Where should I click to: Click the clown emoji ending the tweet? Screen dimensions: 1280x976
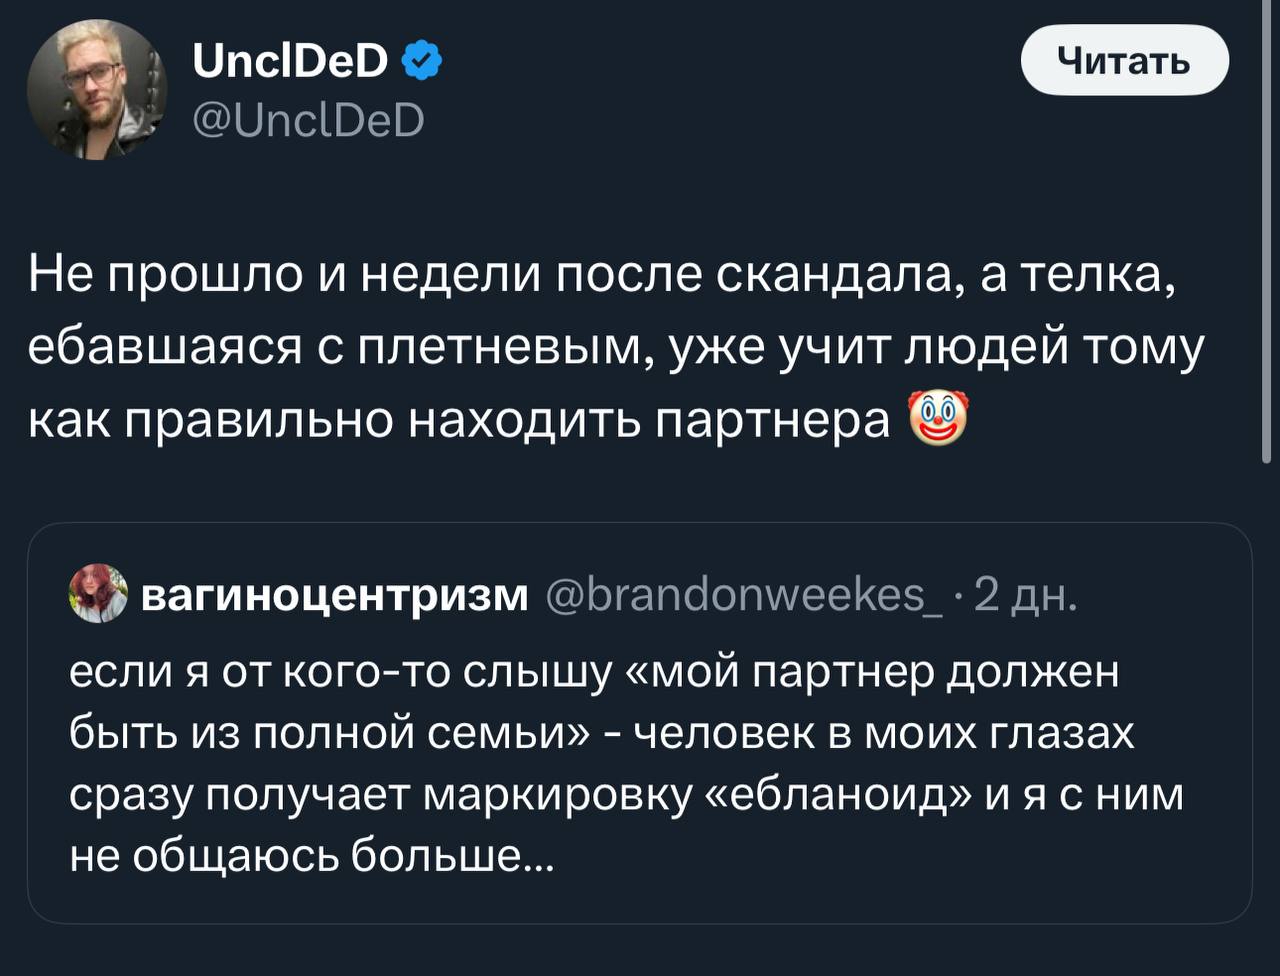pos(937,419)
